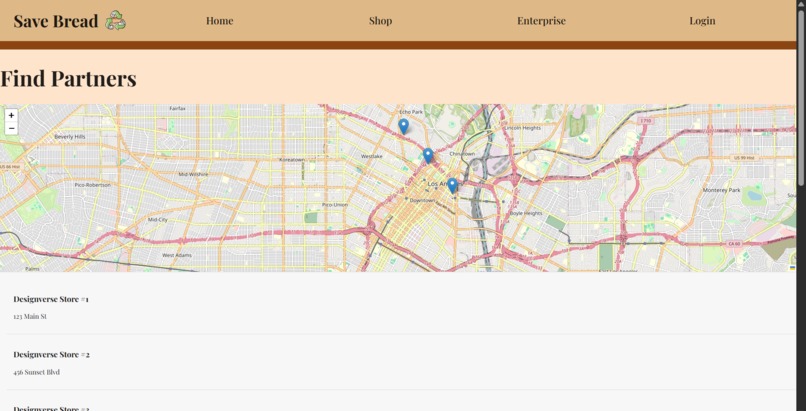
Task: Click the Find Partners heading
Action: click(68, 79)
